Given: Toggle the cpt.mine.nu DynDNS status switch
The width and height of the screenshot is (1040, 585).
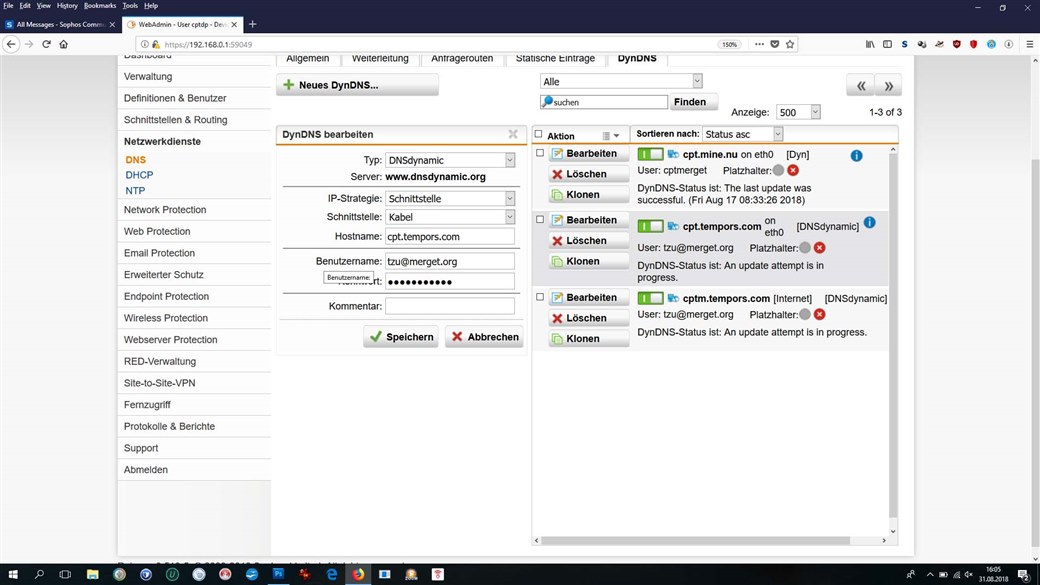Looking at the screenshot, I should 650,155.
